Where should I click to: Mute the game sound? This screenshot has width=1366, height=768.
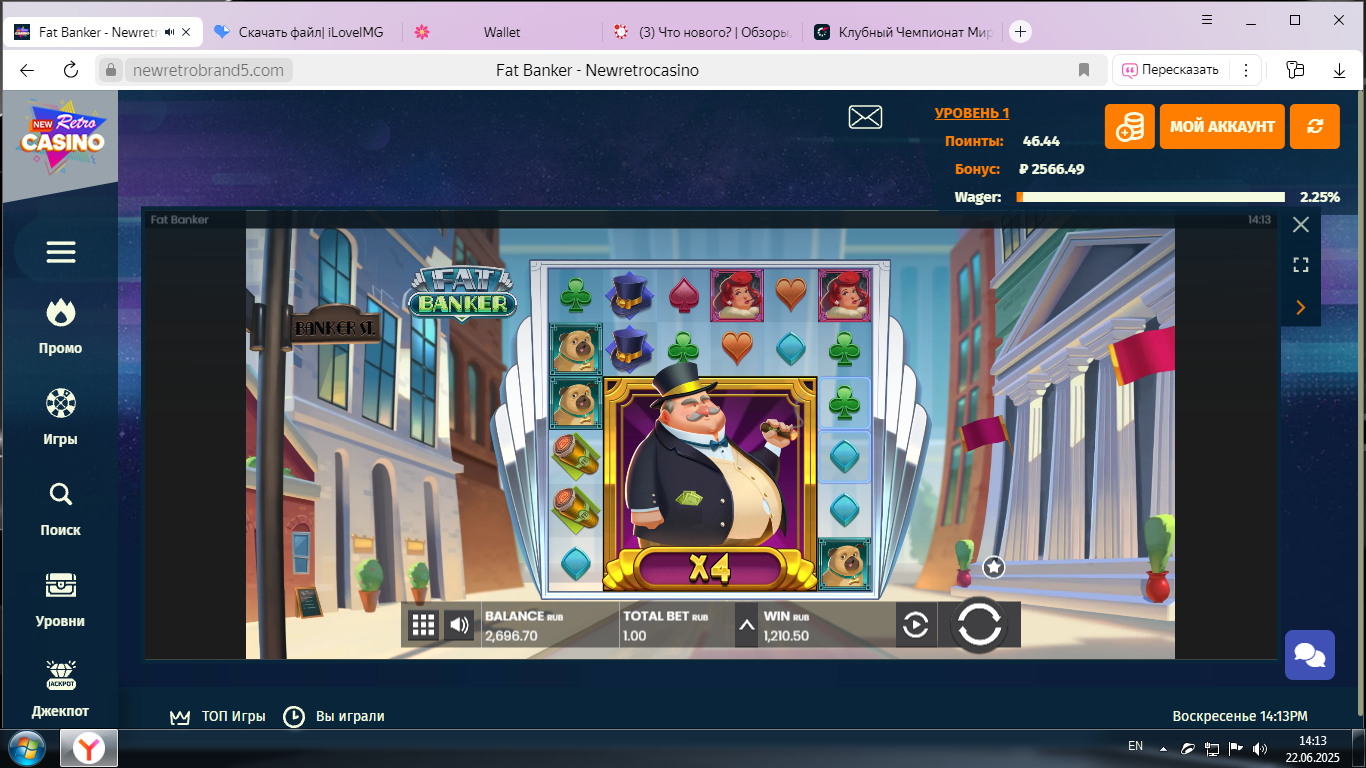459,626
